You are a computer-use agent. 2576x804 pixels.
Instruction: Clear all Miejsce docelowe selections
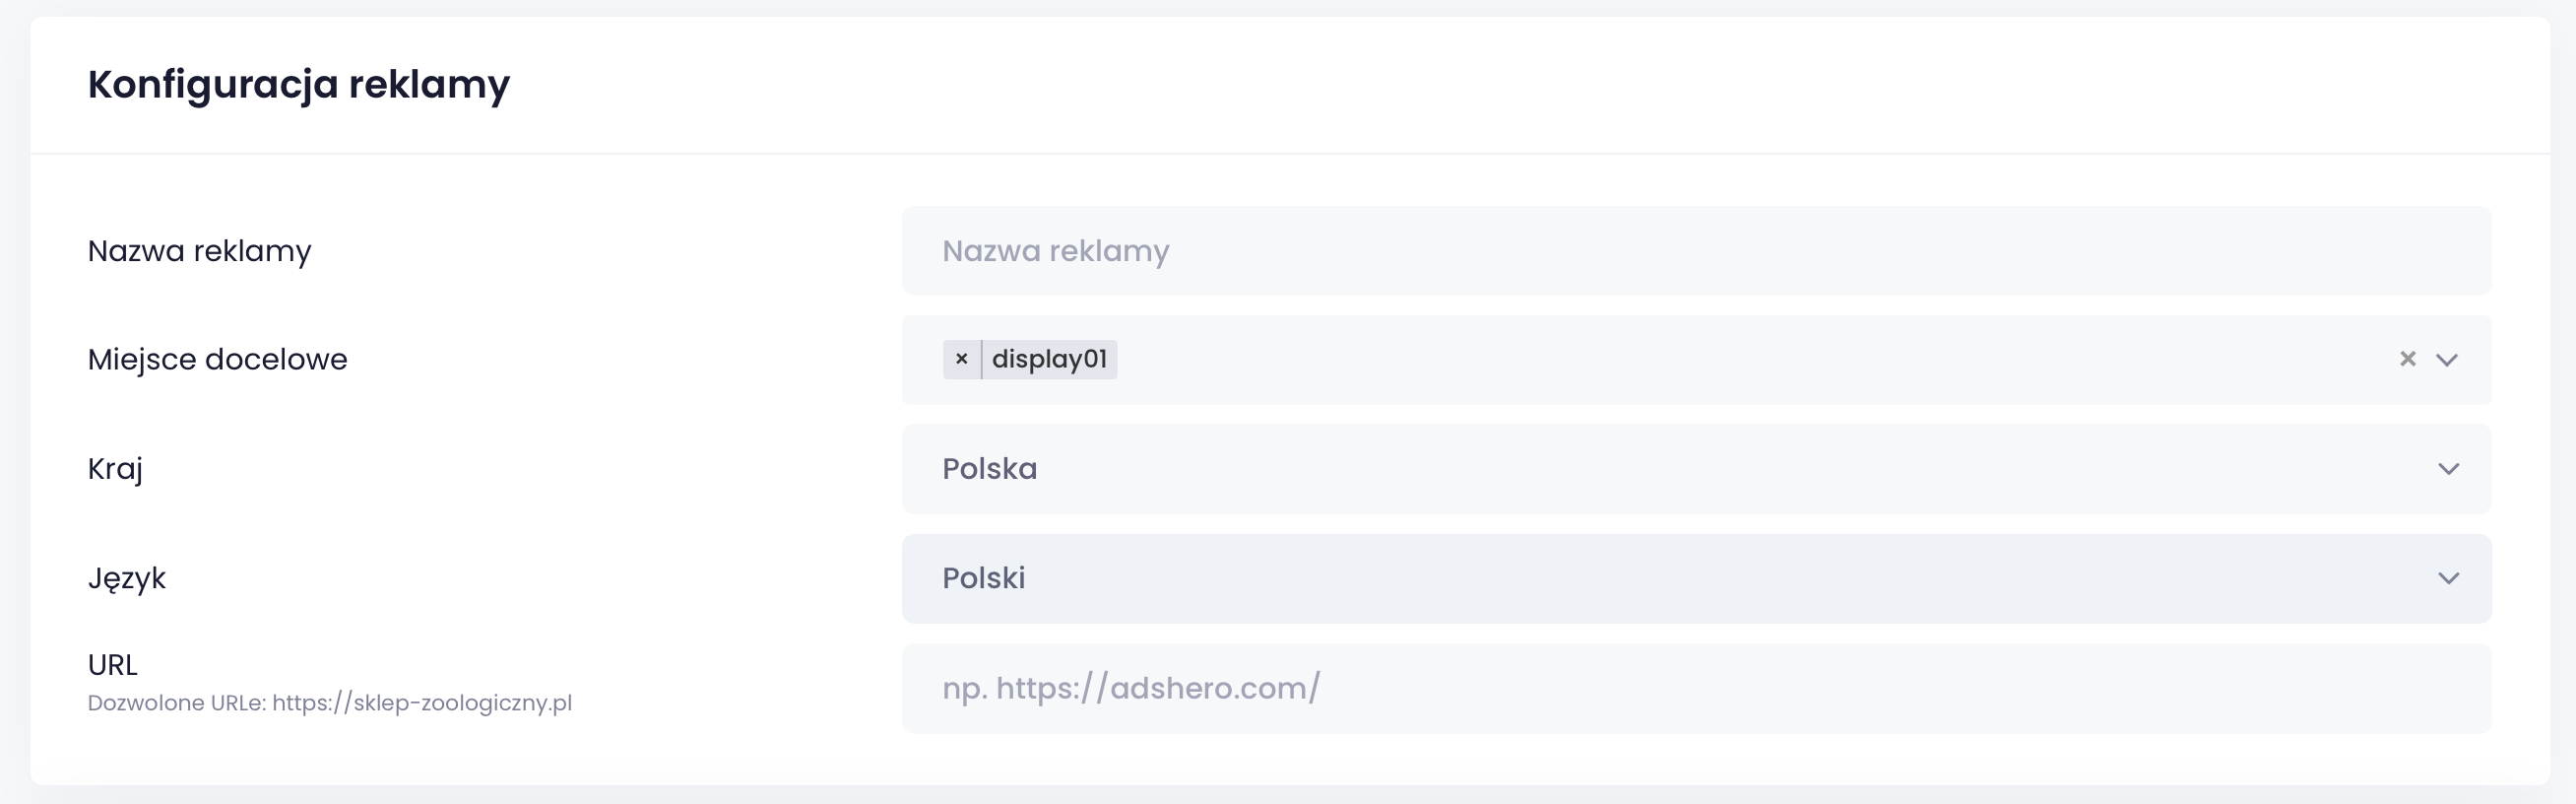pyautogui.click(x=2407, y=359)
